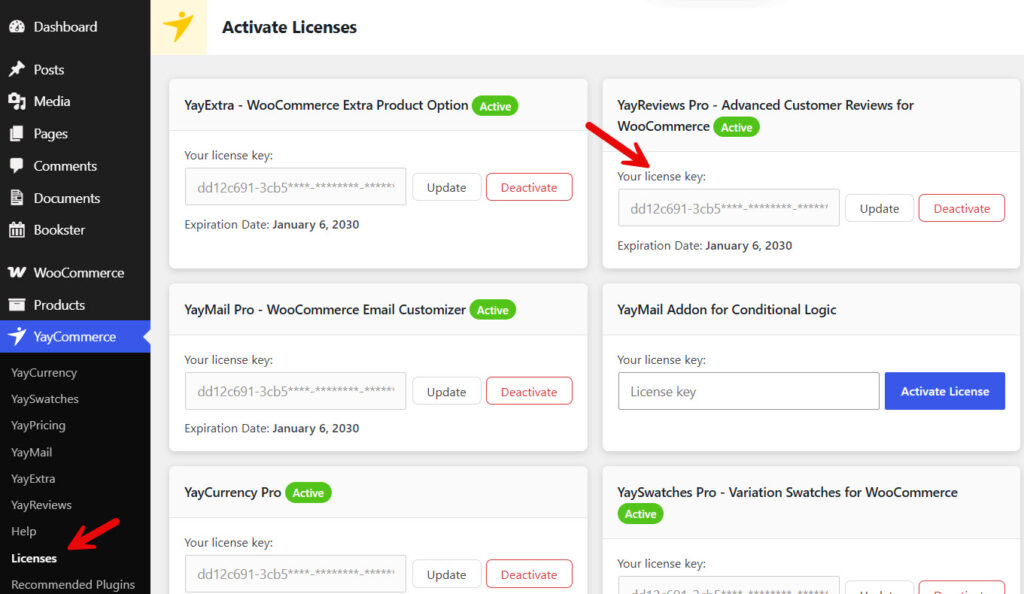
Task: Click the YayReviews Pro 'Expiration Date: January 6, 2030' text
Action: pos(705,245)
